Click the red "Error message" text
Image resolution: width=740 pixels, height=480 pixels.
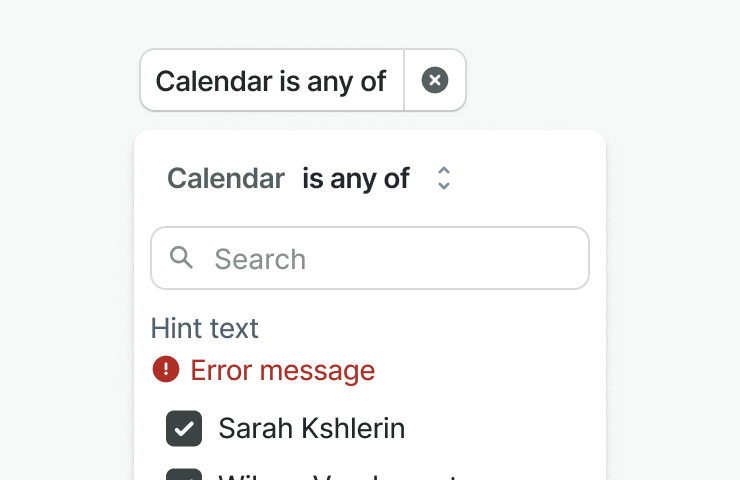coord(282,371)
